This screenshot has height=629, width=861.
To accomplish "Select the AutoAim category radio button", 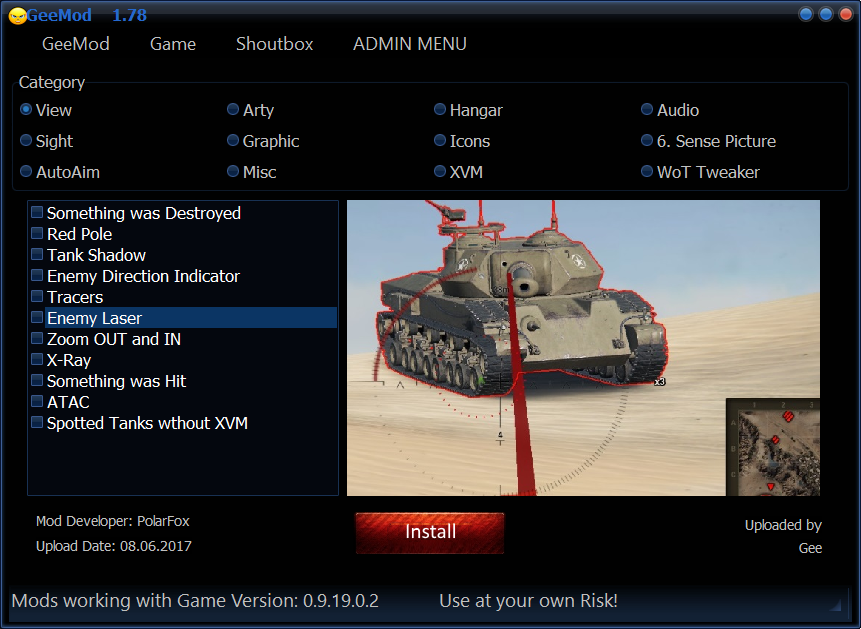I will tap(26, 171).
